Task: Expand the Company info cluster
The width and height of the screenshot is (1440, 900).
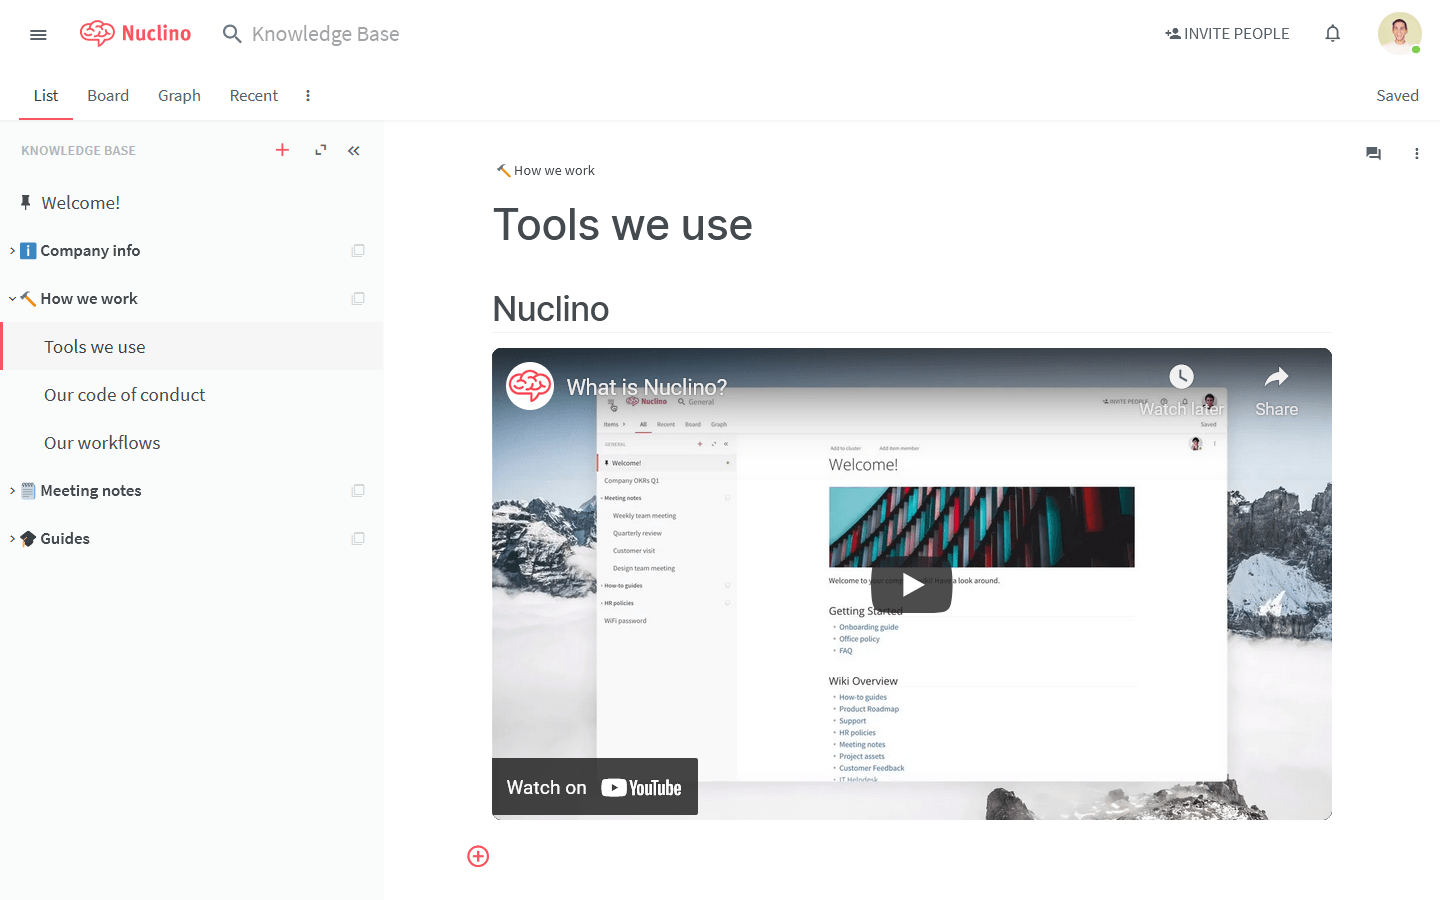Action: [x=12, y=251]
